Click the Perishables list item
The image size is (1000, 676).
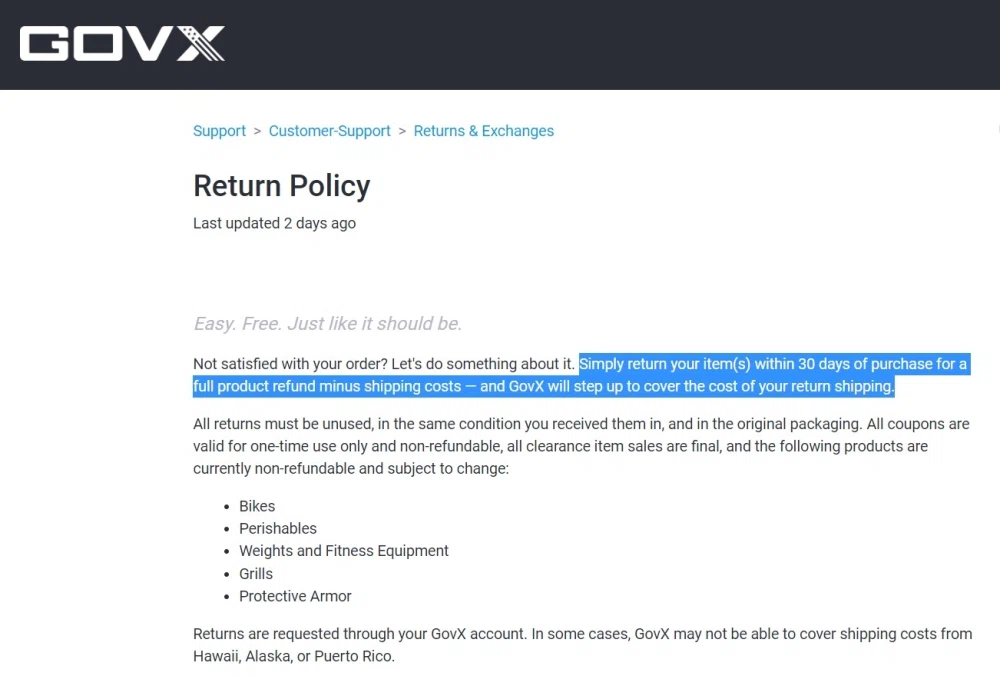(x=277, y=528)
